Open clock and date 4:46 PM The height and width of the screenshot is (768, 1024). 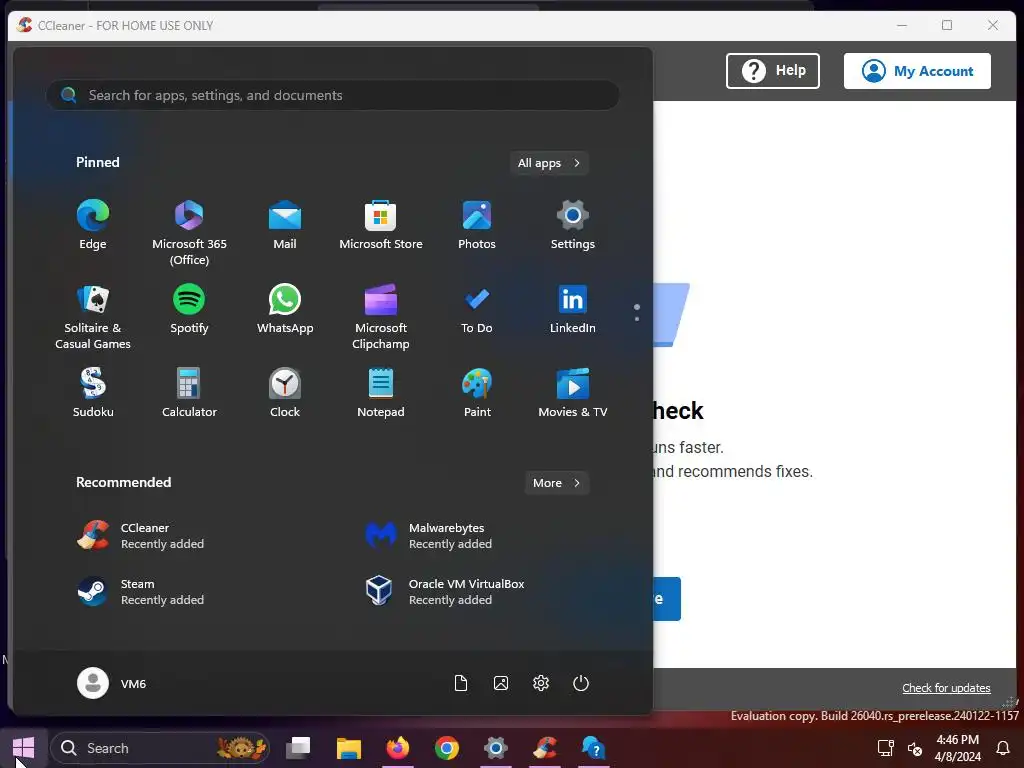957,748
